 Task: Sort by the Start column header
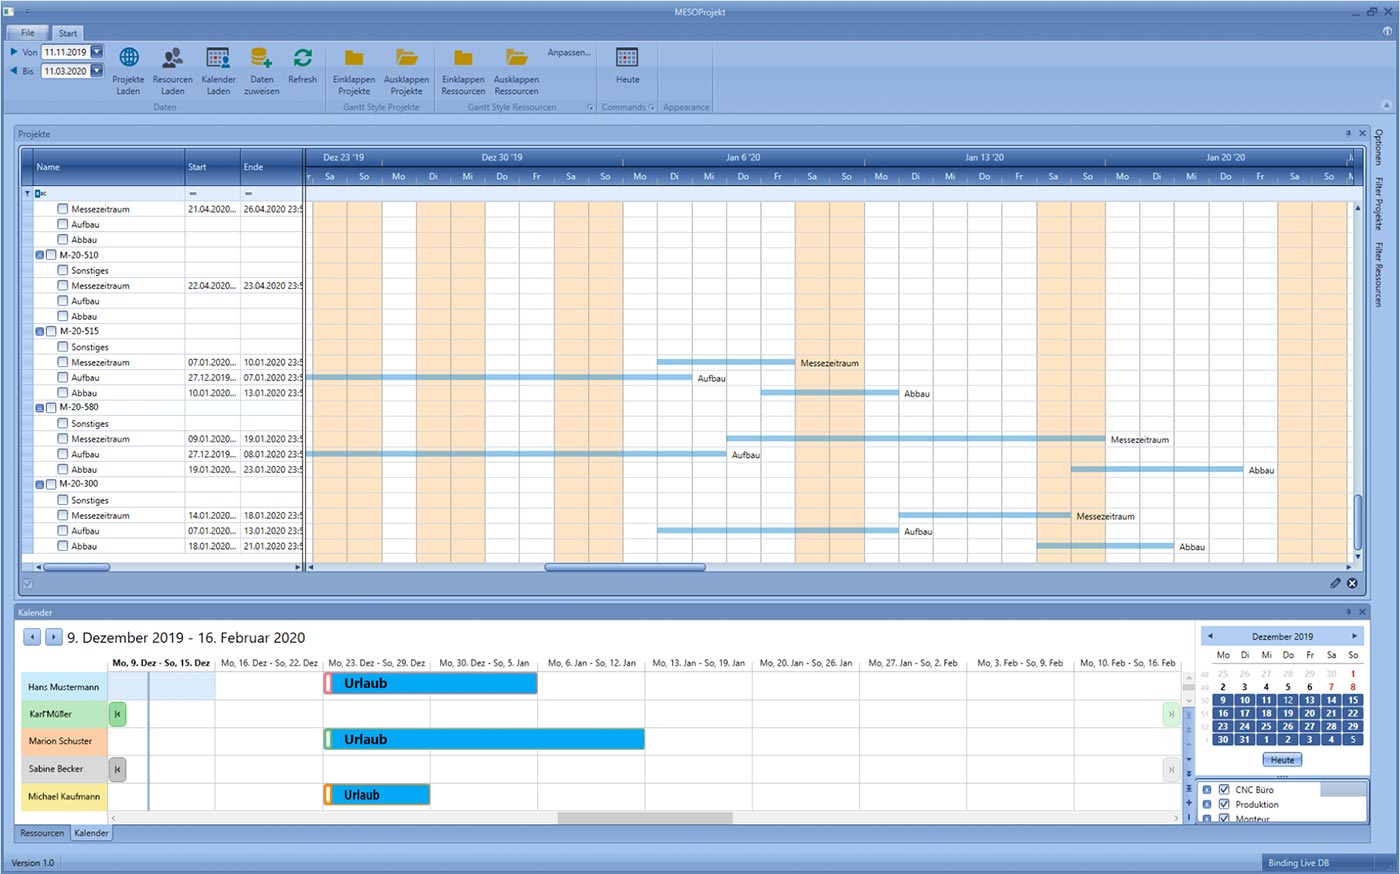click(212, 167)
